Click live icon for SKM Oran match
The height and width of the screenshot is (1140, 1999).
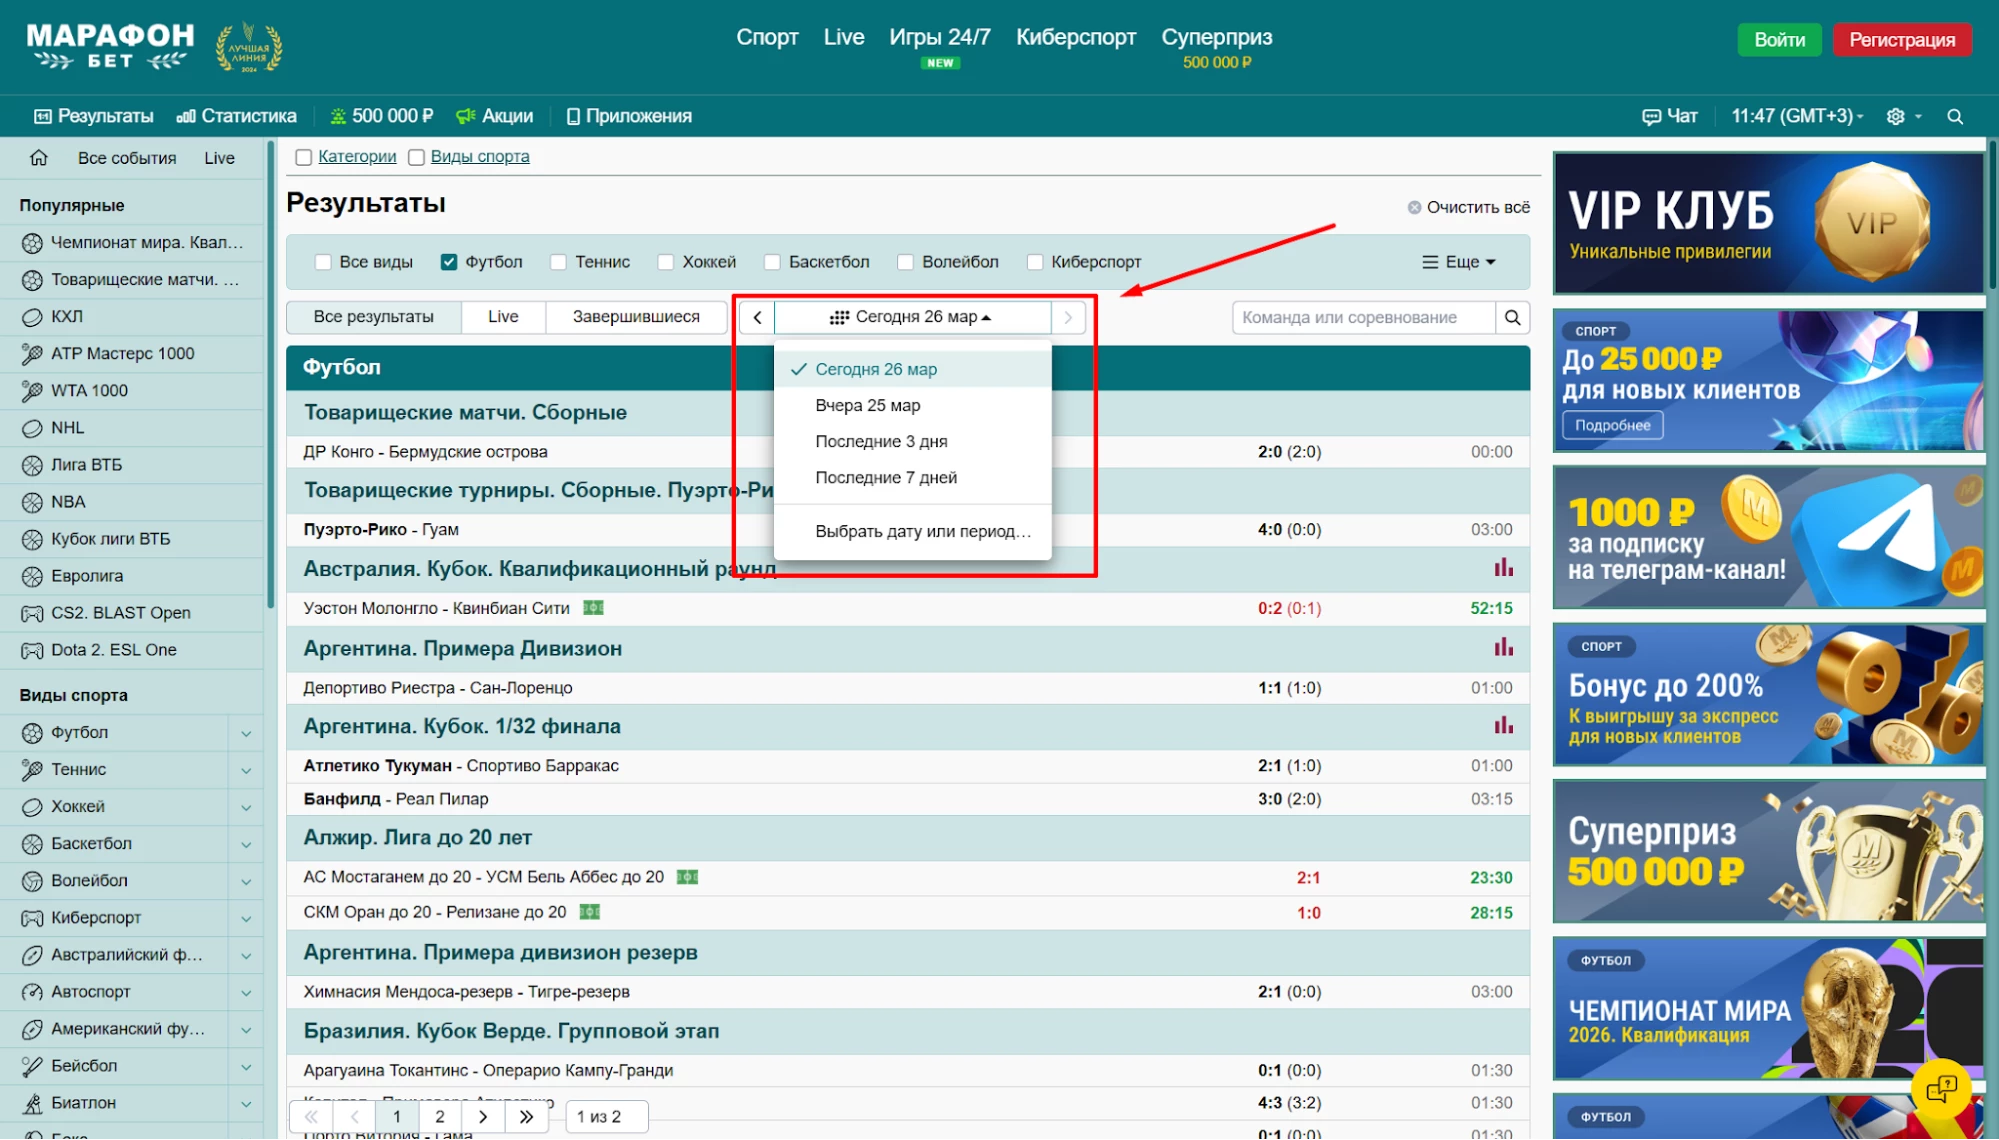[590, 912]
